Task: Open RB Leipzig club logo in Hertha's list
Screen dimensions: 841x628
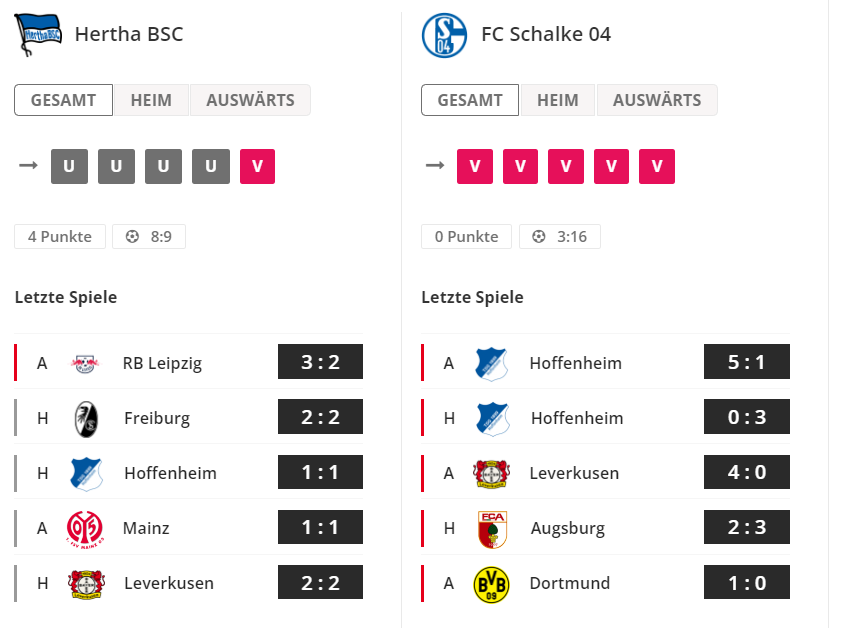Action: [85, 363]
